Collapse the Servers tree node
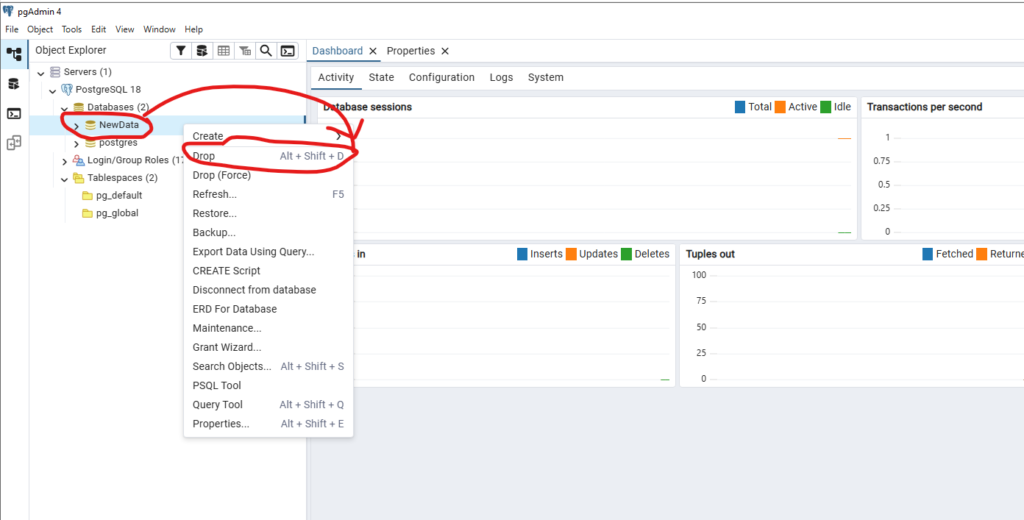This screenshot has height=520, width=1024. pos(40,73)
